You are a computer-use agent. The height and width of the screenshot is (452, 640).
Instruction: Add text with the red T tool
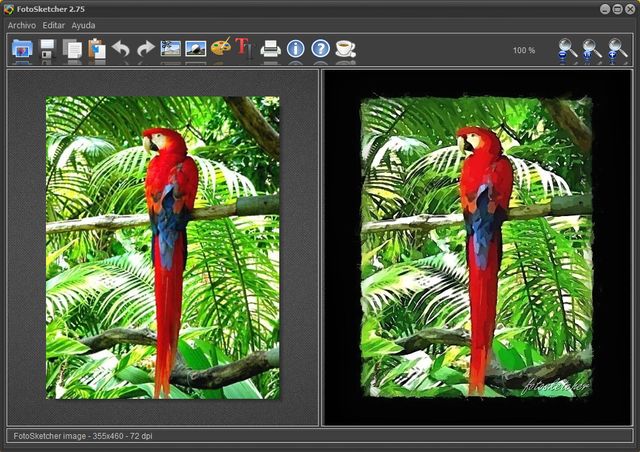pos(244,48)
